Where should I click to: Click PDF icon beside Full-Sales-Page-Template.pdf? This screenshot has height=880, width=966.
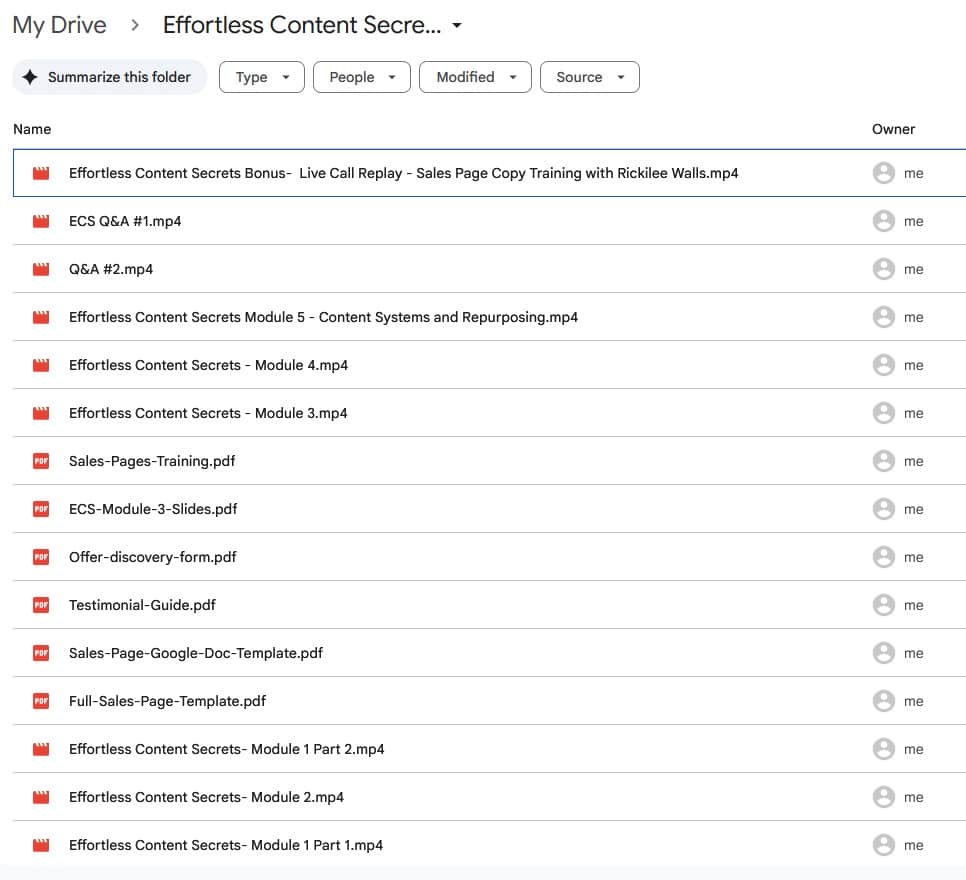tap(41, 701)
